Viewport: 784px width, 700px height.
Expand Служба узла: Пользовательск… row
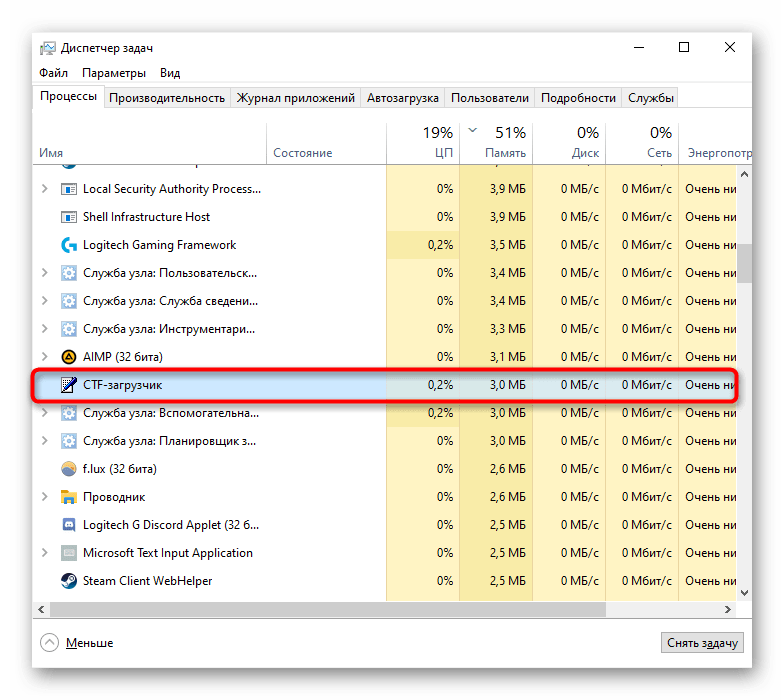tap(44, 273)
